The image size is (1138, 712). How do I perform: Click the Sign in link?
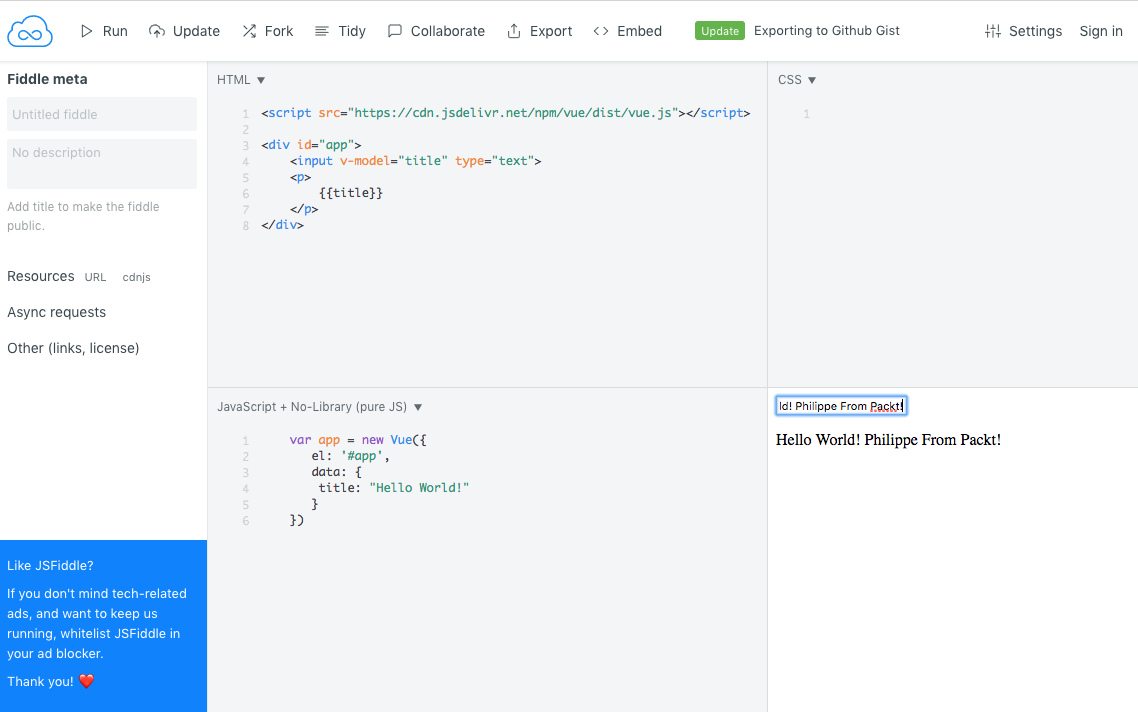point(1100,31)
